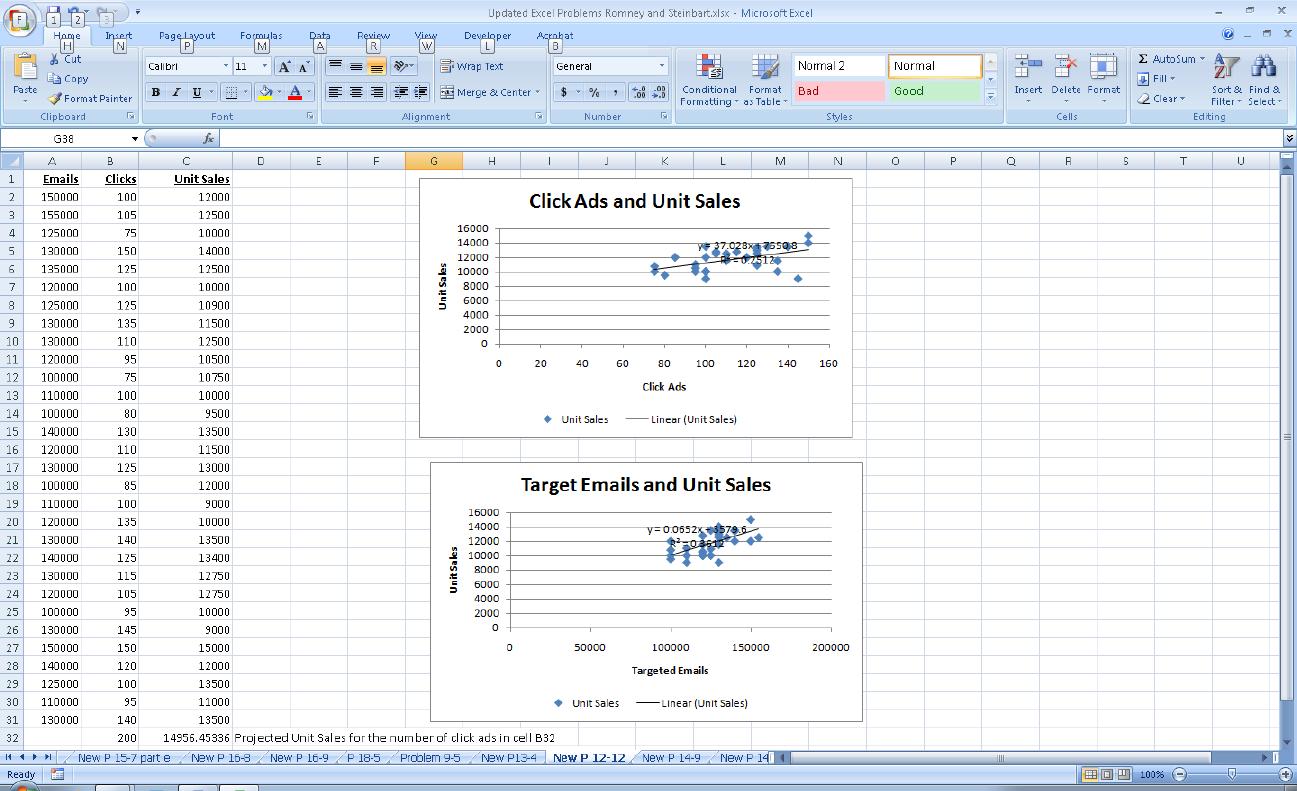This screenshot has height=791, width=1297.
Task: Align text to the left
Action: pyautogui.click(x=336, y=92)
